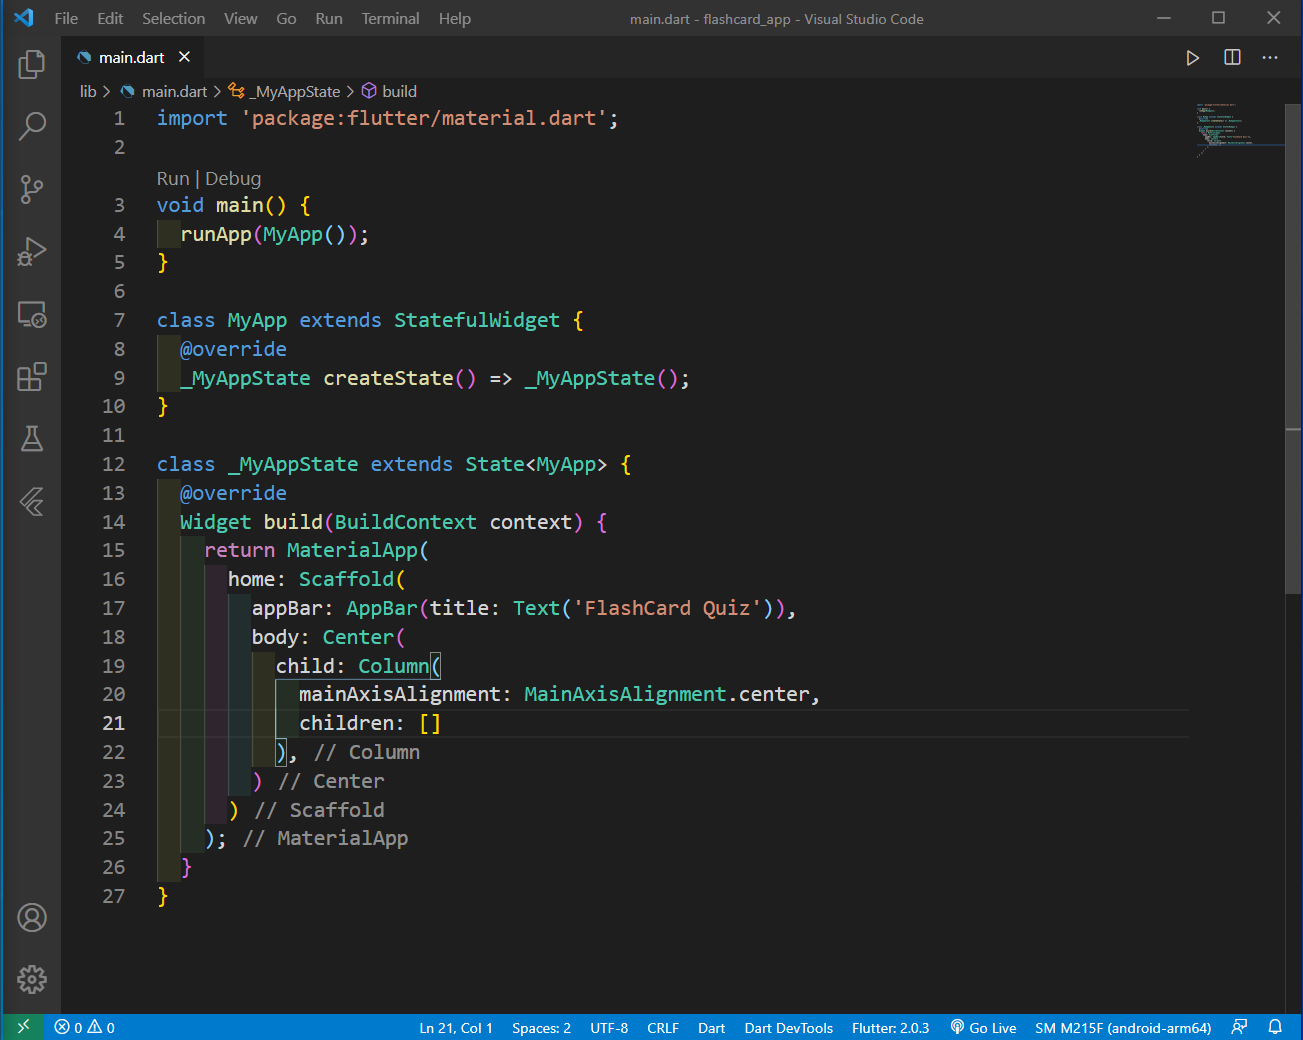1303x1040 pixels.
Task: Click 'StatefulWidget' in the code
Action: tap(476, 320)
